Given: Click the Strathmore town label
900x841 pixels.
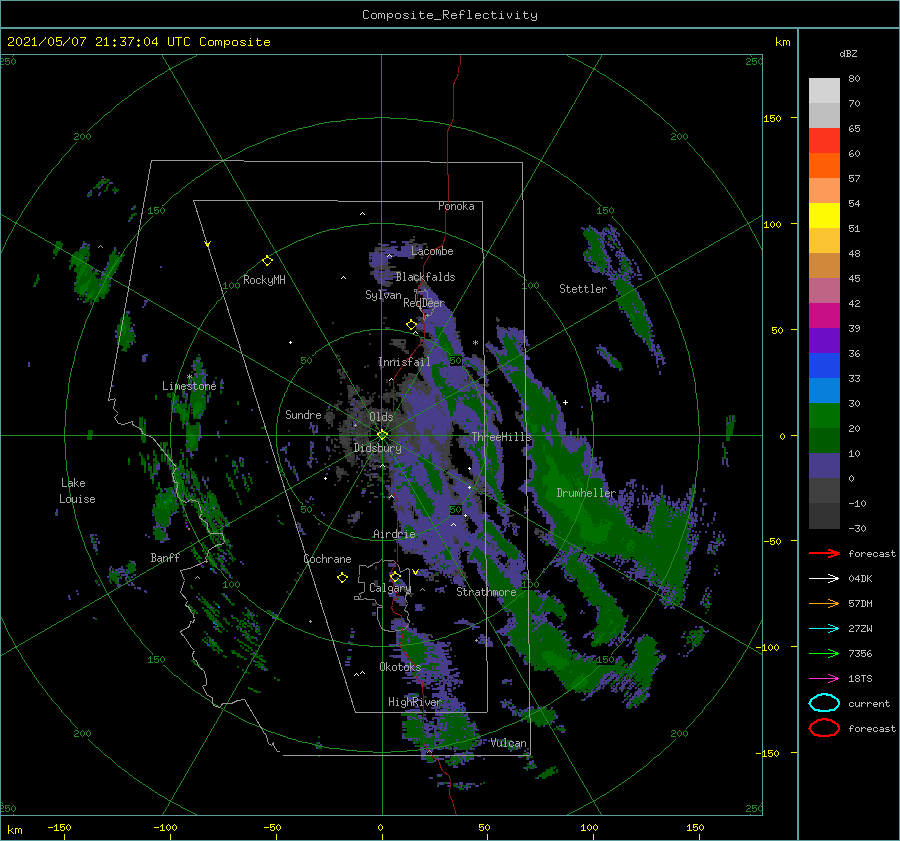Looking at the screenshot, I should (486, 592).
